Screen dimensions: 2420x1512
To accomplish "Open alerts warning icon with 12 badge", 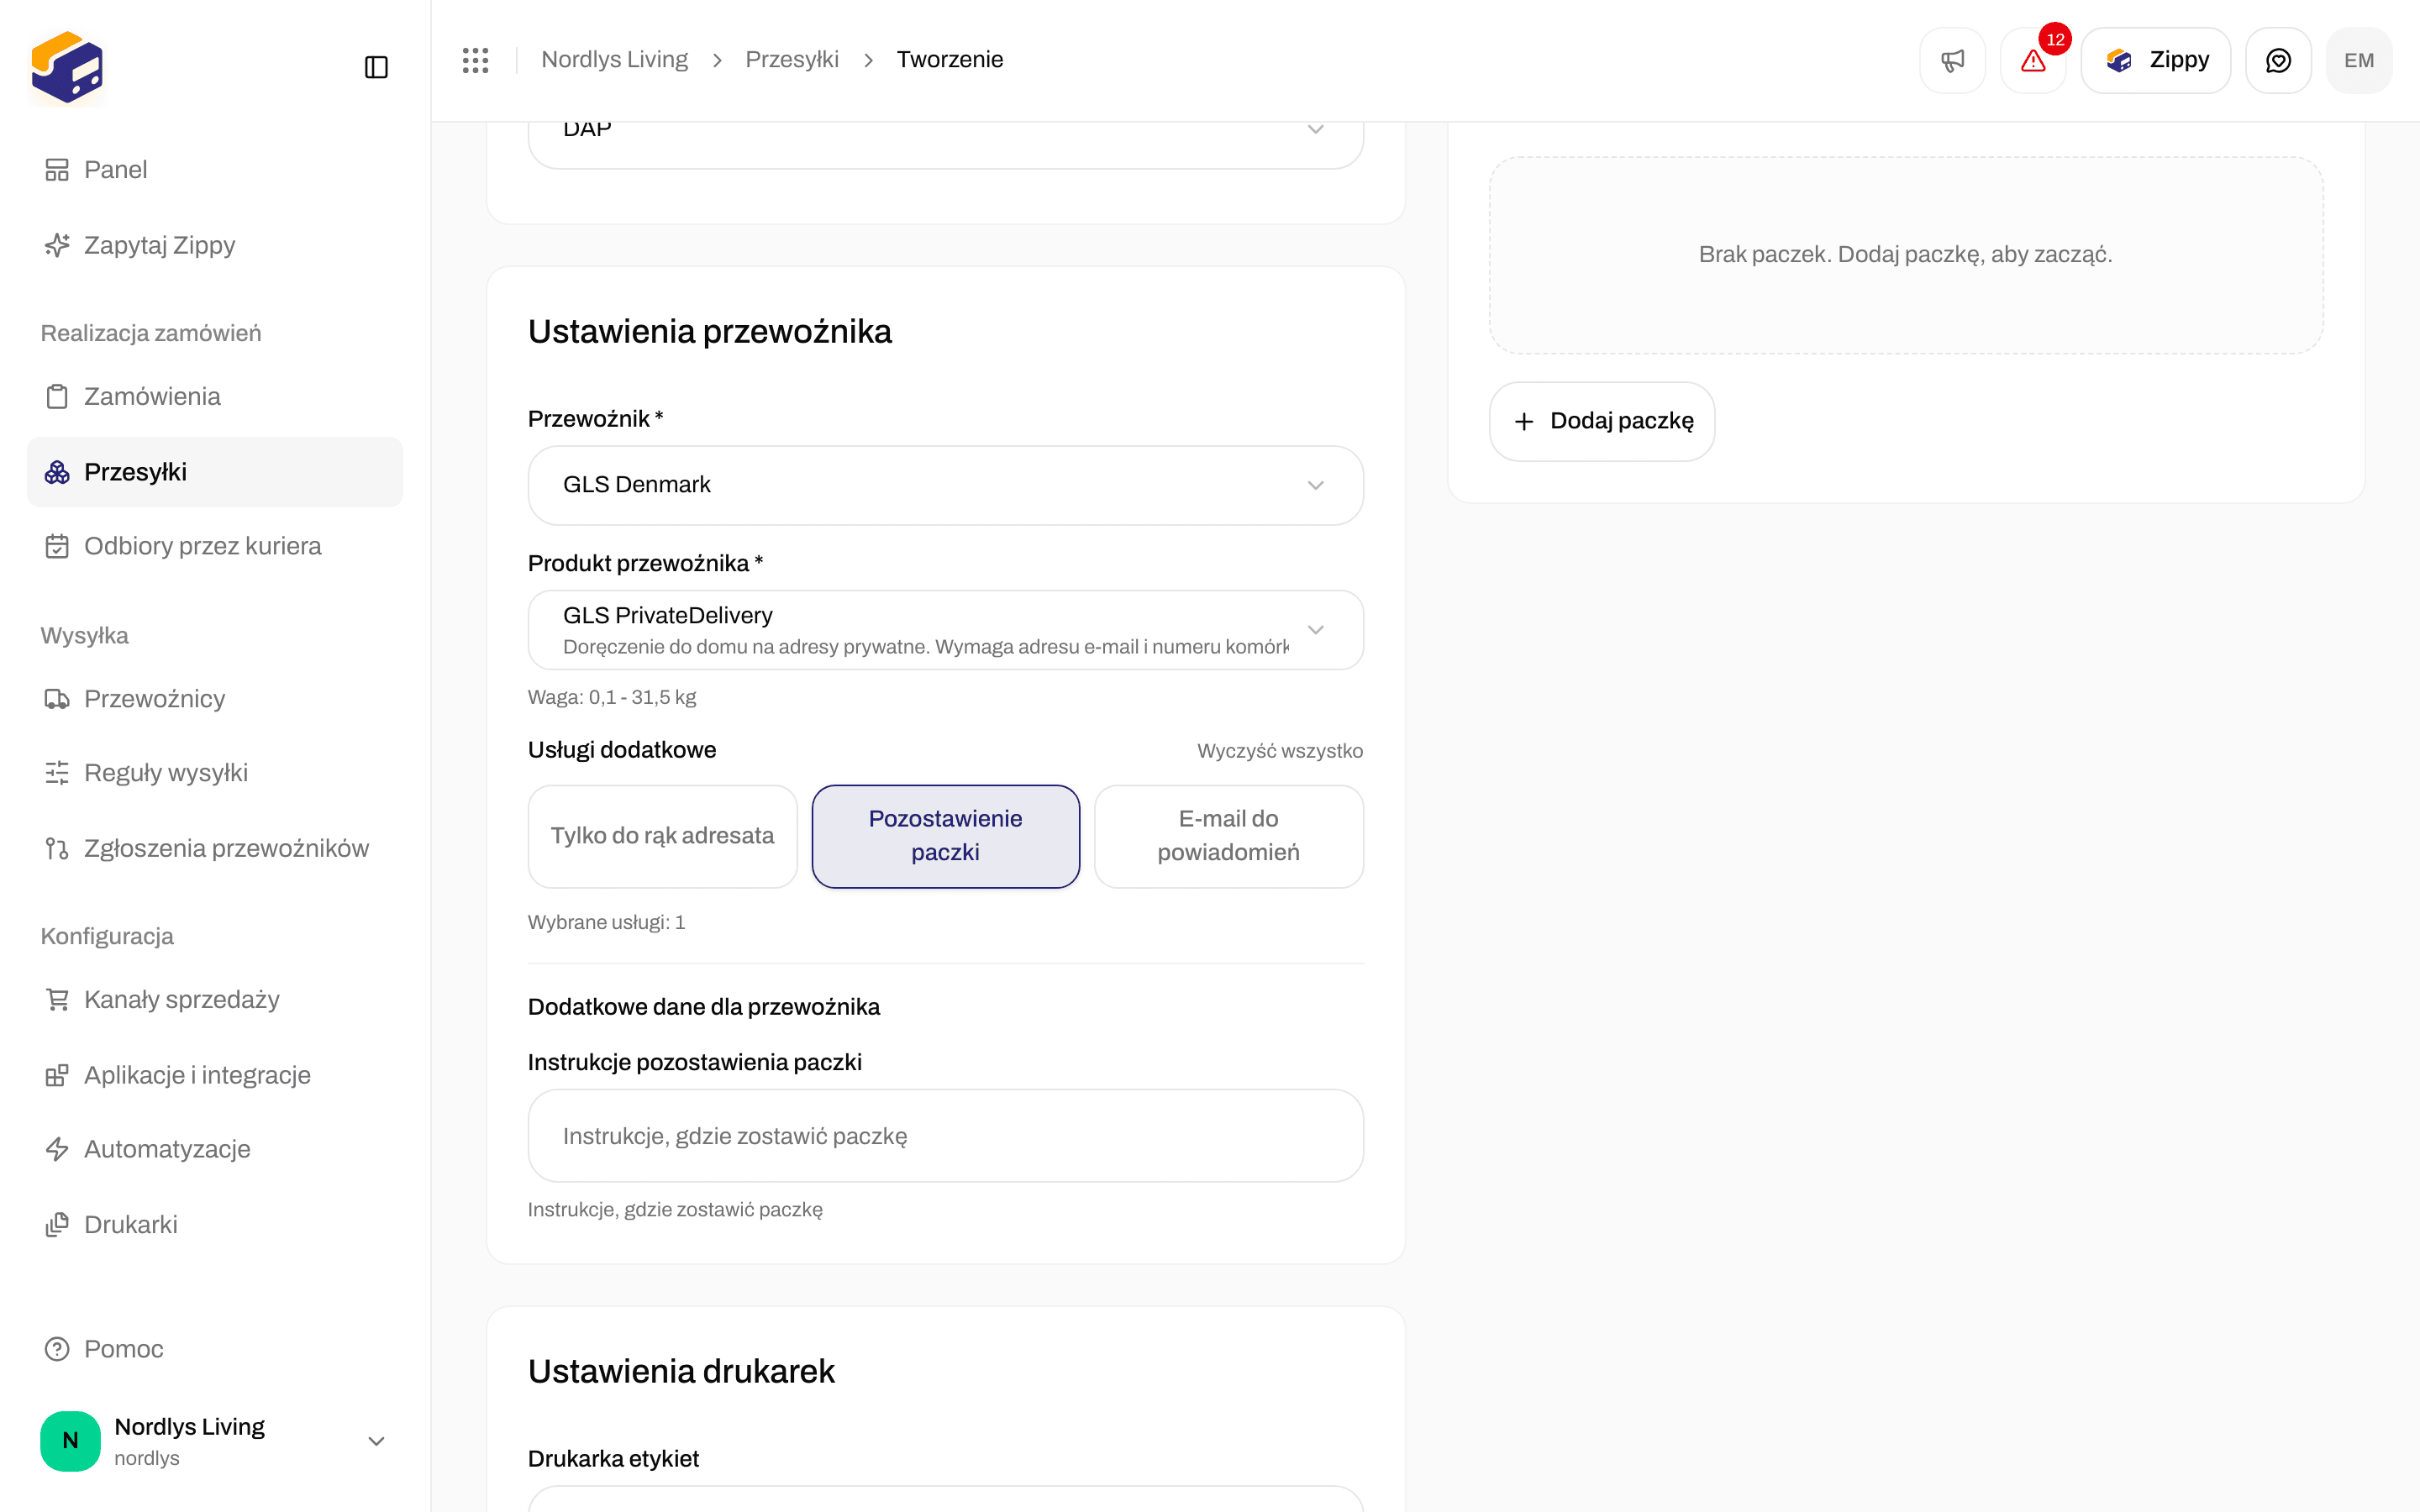I will (2033, 60).
